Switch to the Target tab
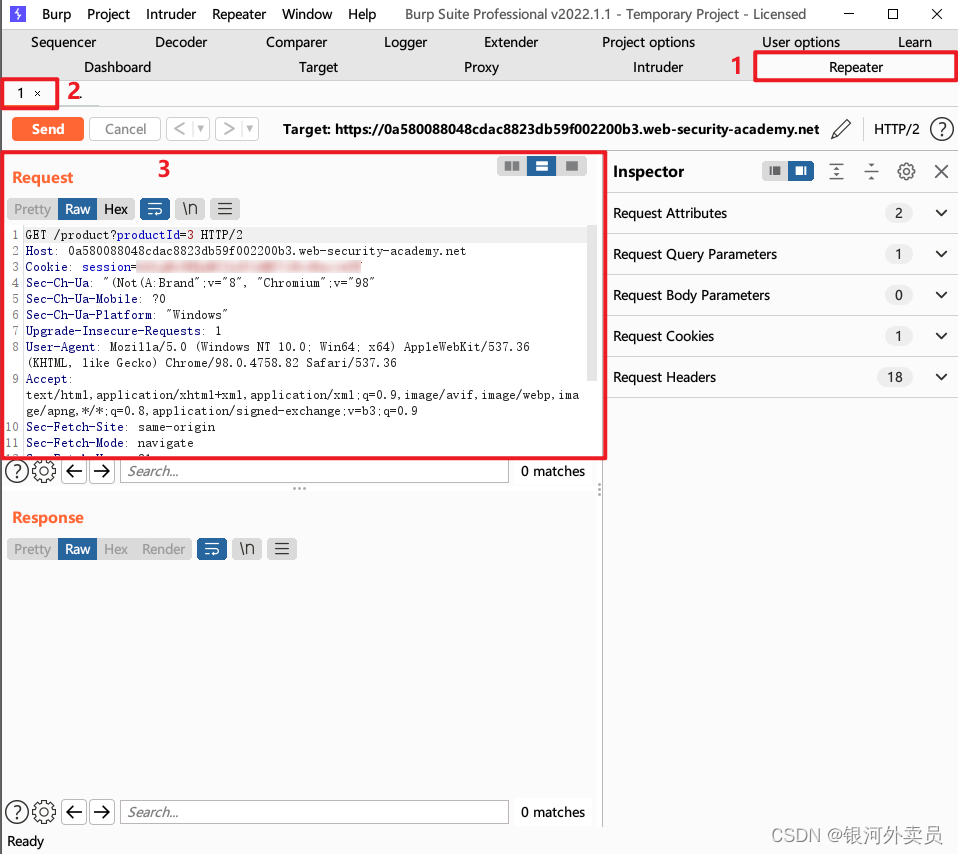958x854 pixels. pos(318,67)
